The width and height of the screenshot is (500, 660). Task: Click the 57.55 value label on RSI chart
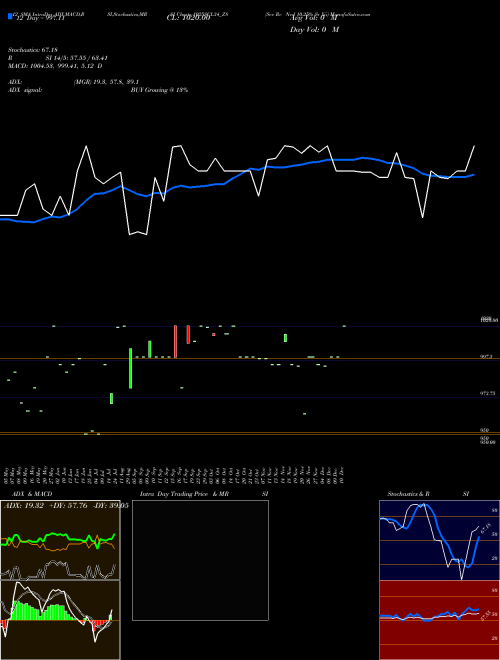pos(486,616)
